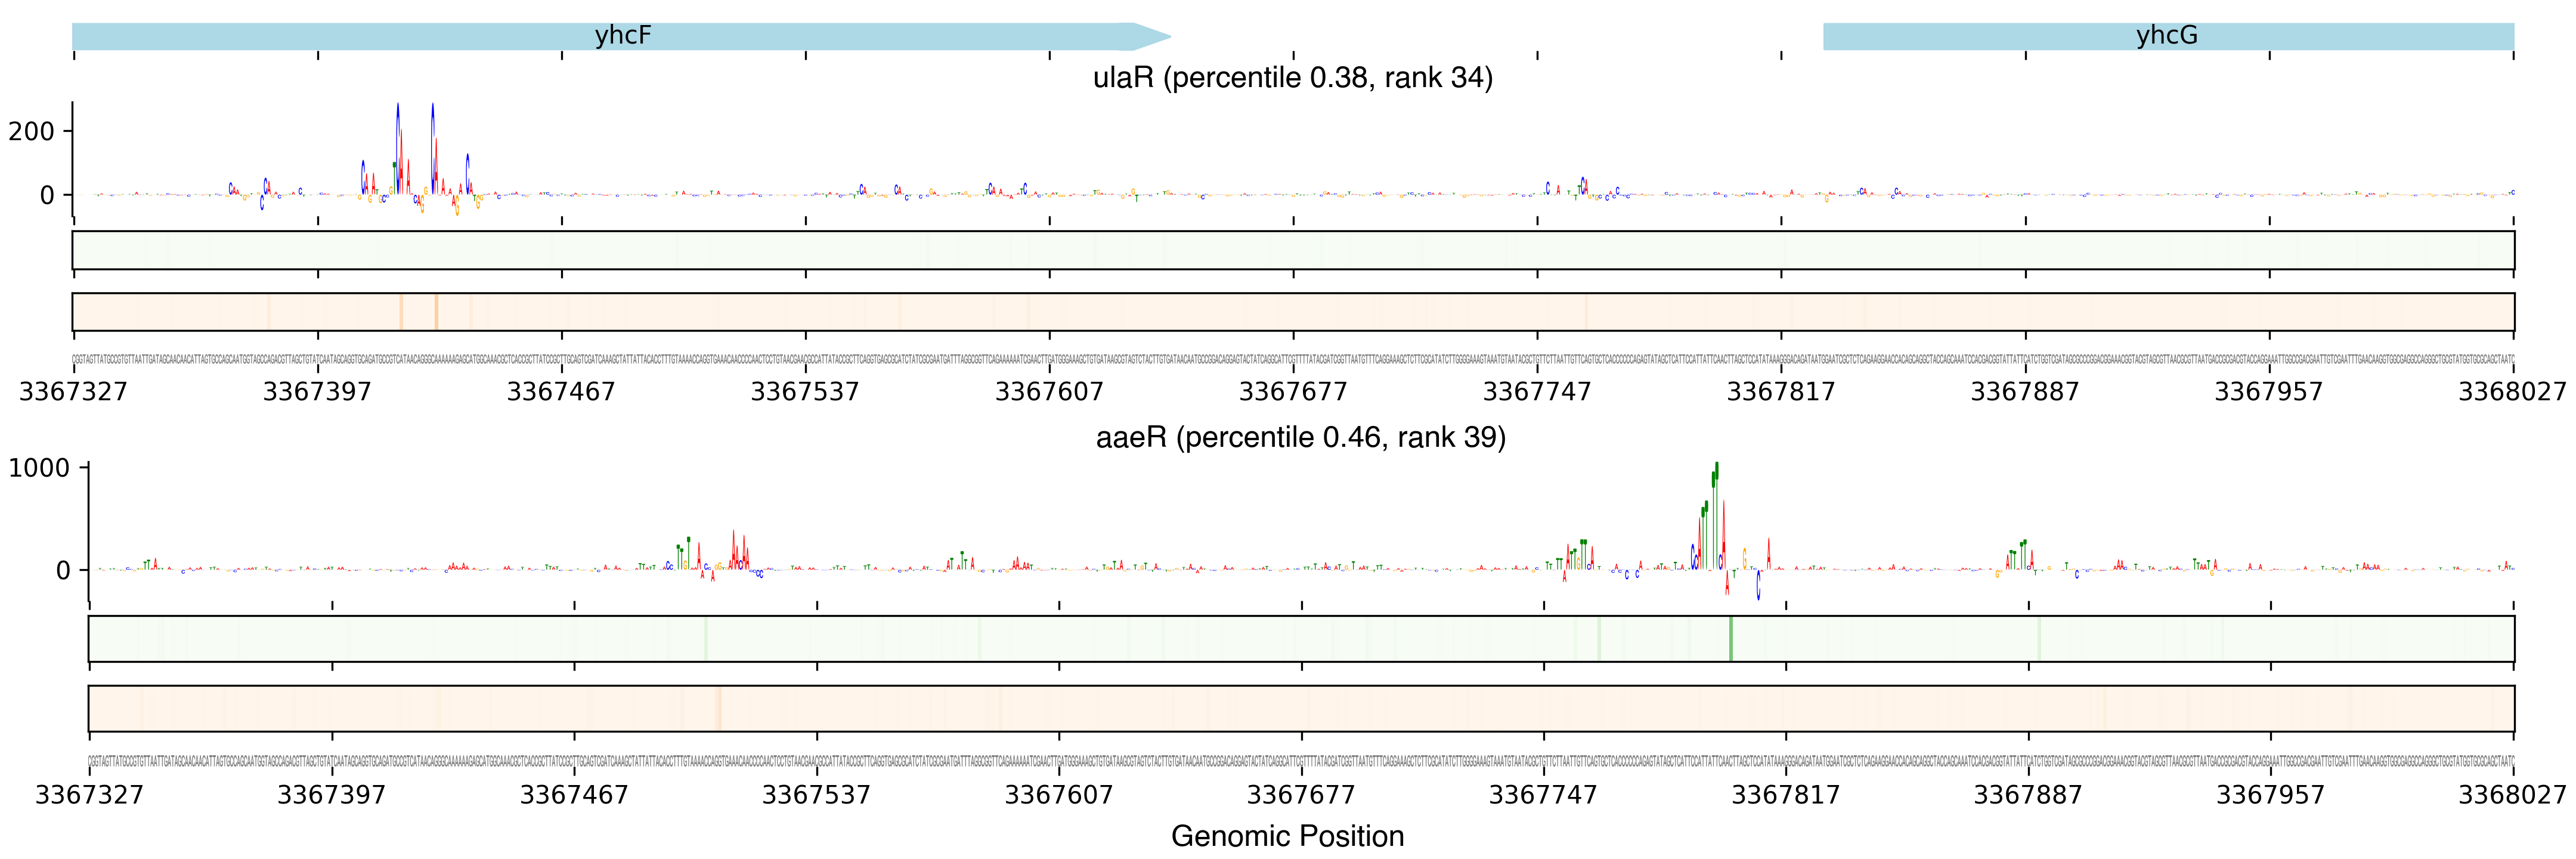Click the 3367467 tick label under aaeR

point(574,795)
